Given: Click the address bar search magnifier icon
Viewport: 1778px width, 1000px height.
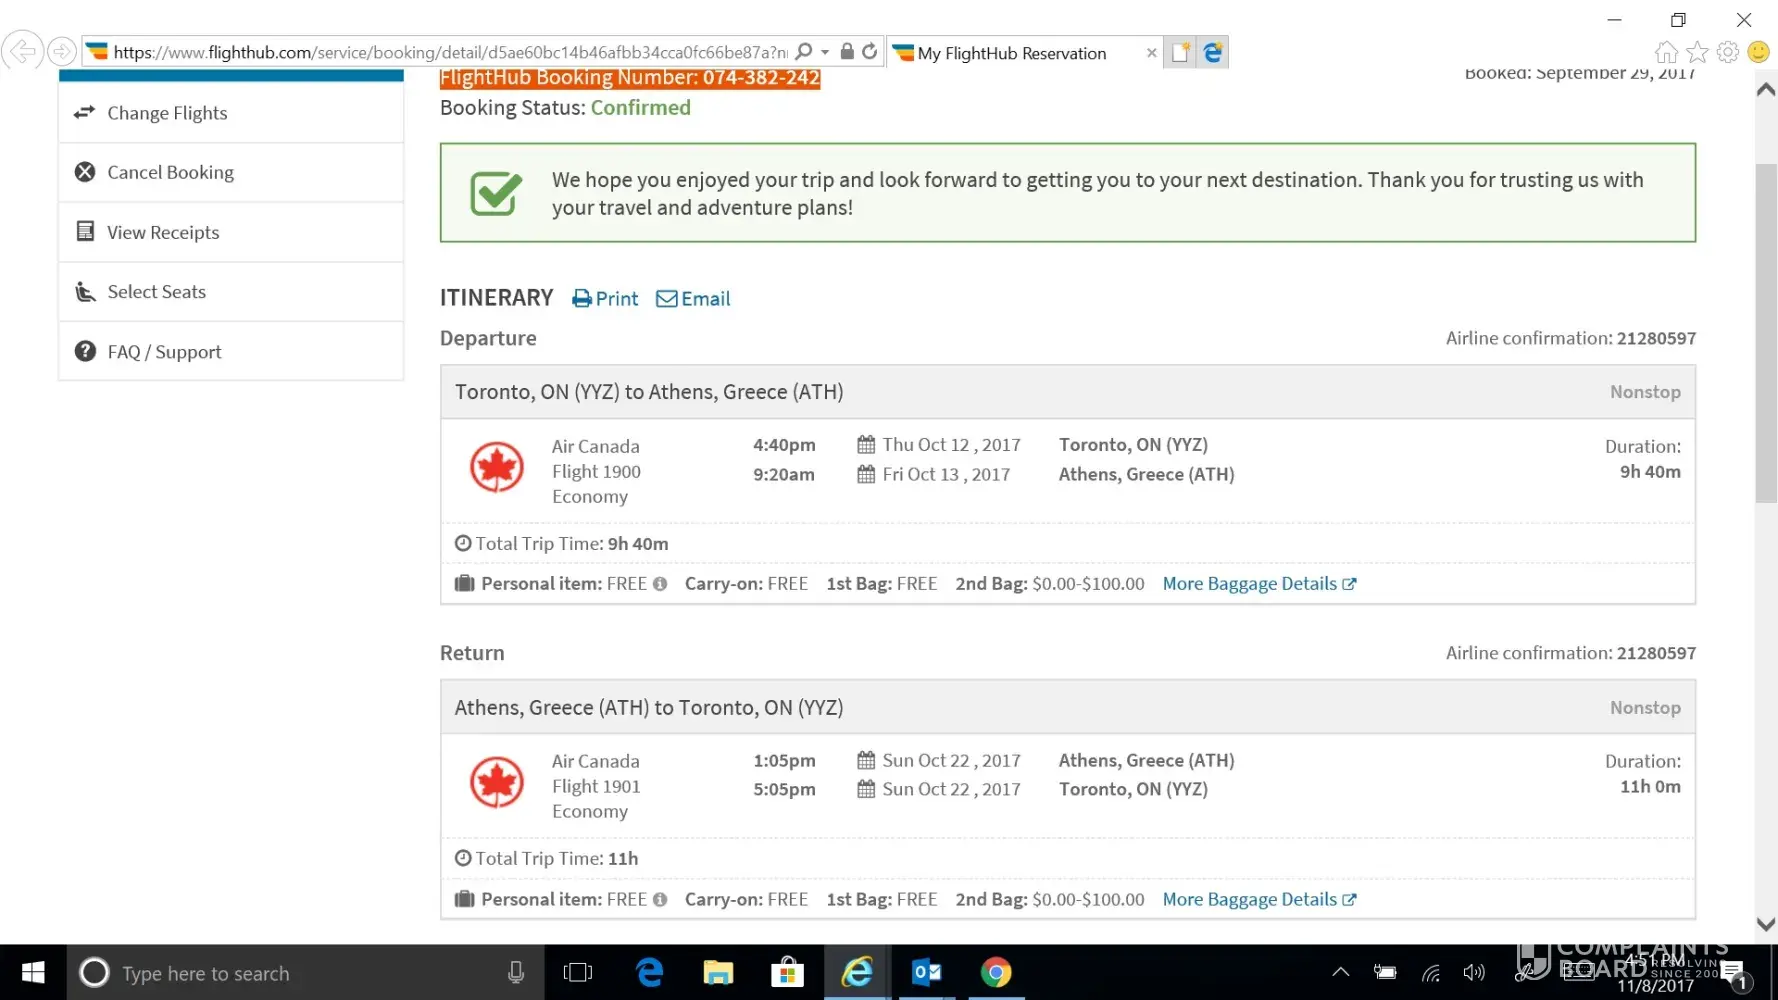Looking at the screenshot, I should coord(803,51).
